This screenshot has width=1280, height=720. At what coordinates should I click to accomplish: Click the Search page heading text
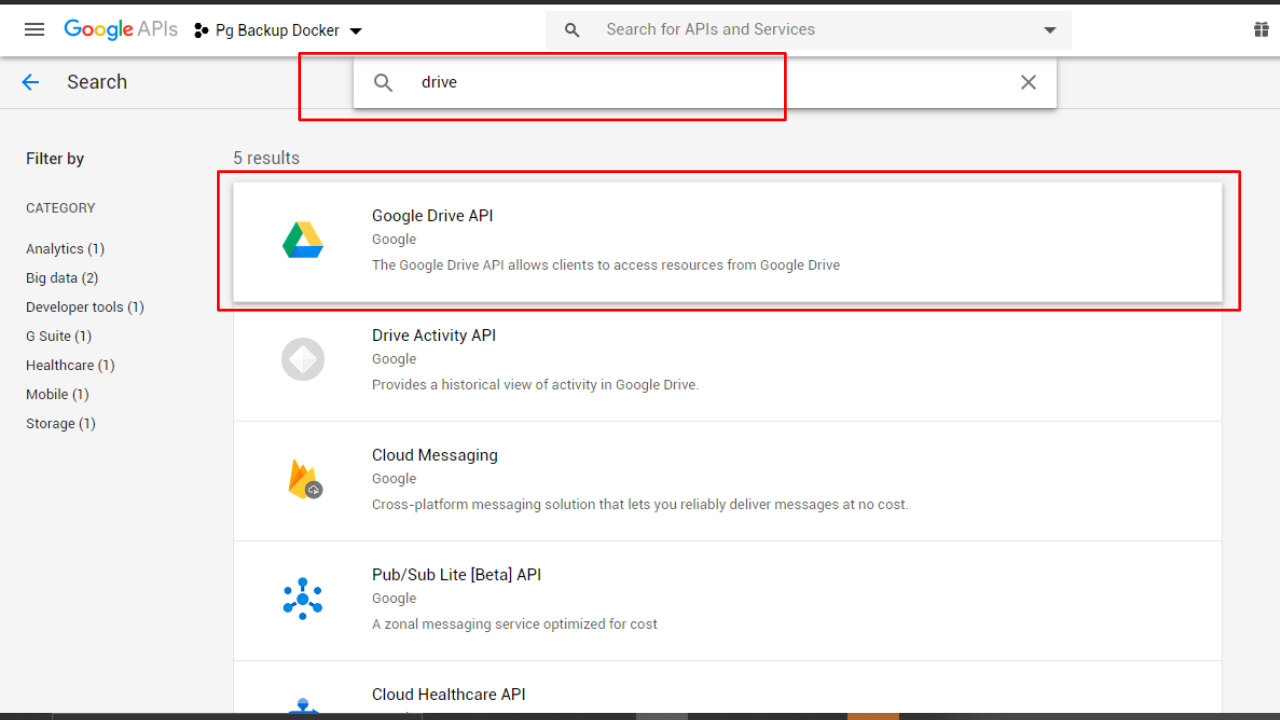pos(97,82)
